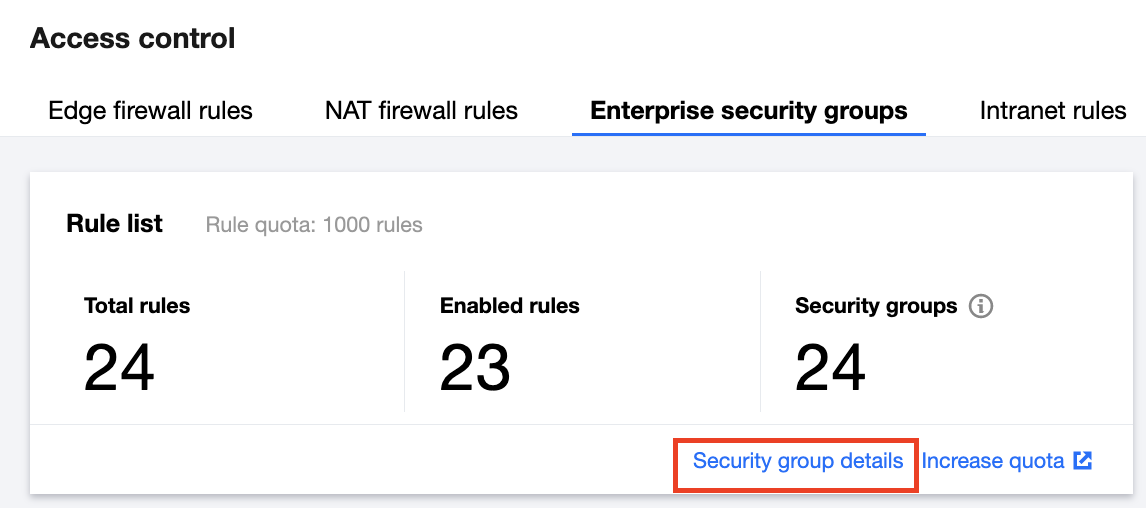
Task: Select the Enterprise security groups tab
Action: [749, 110]
